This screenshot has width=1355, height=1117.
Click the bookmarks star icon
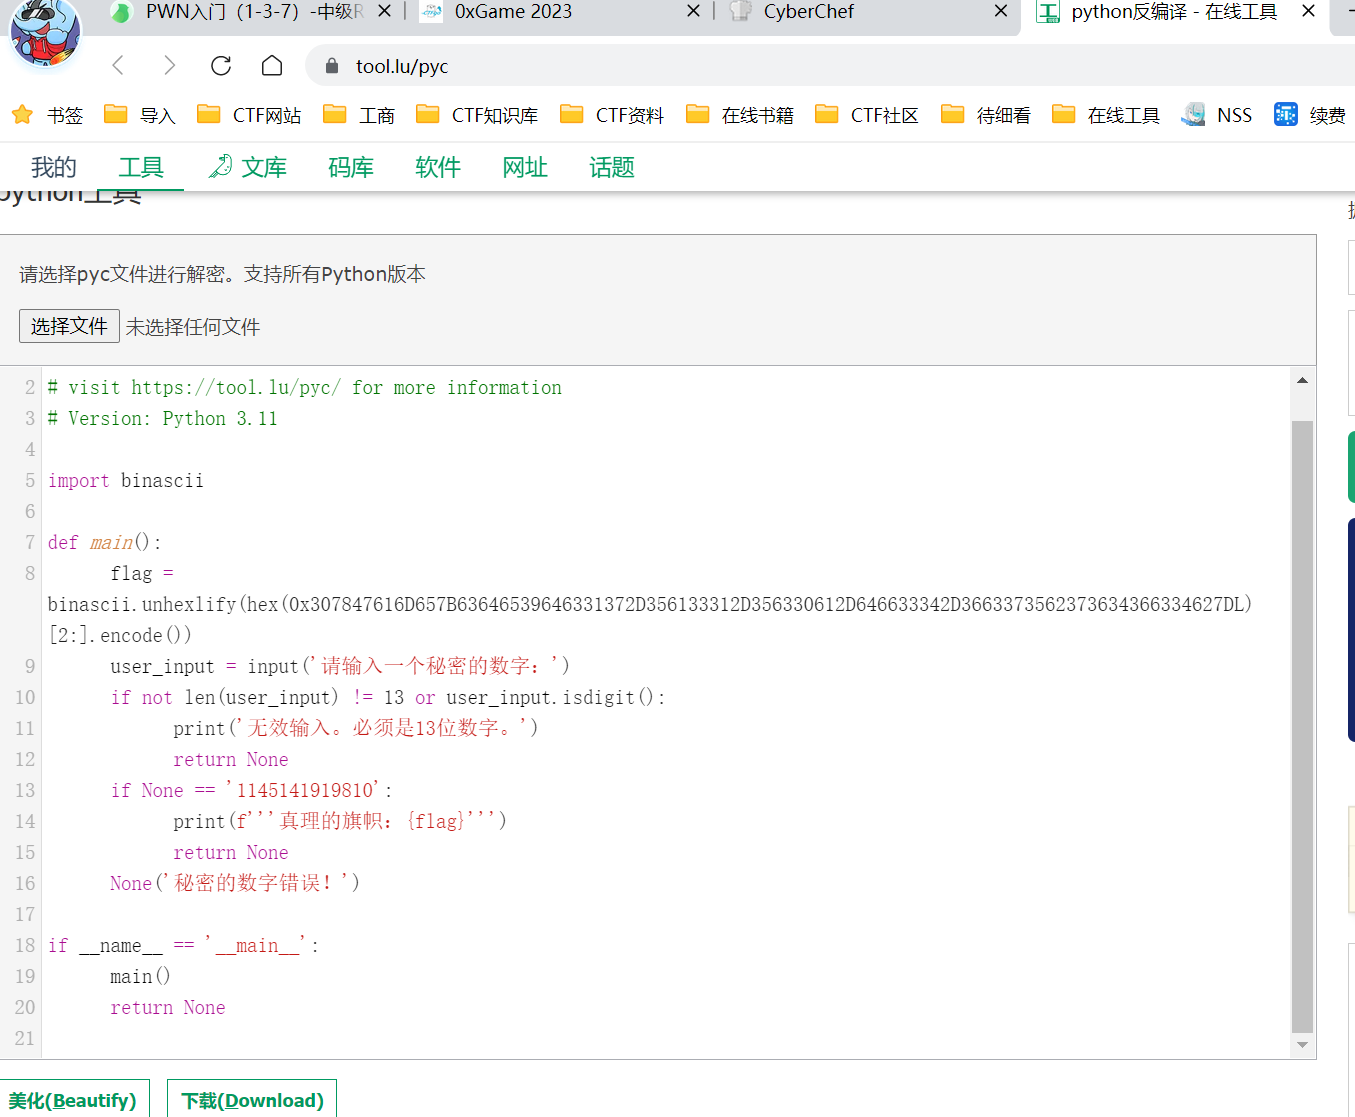22,115
